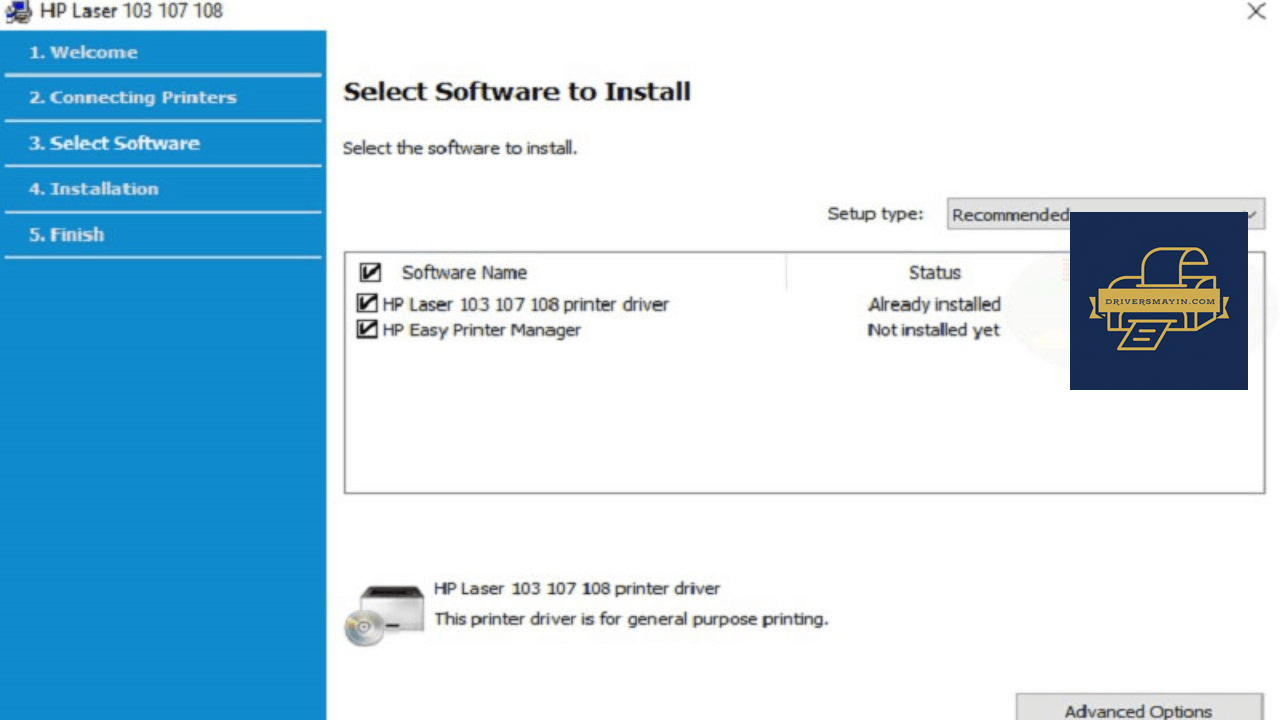This screenshot has width=1280, height=720.
Task: Select the 'Not installed yet' status cell
Action: [x=933, y=330]
